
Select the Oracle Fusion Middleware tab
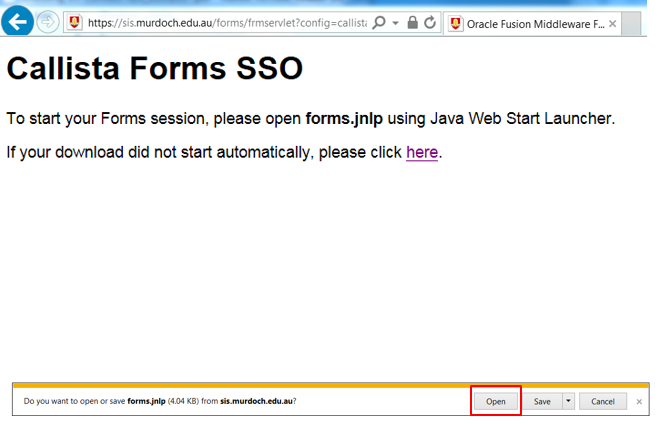(x=533, y=23)
